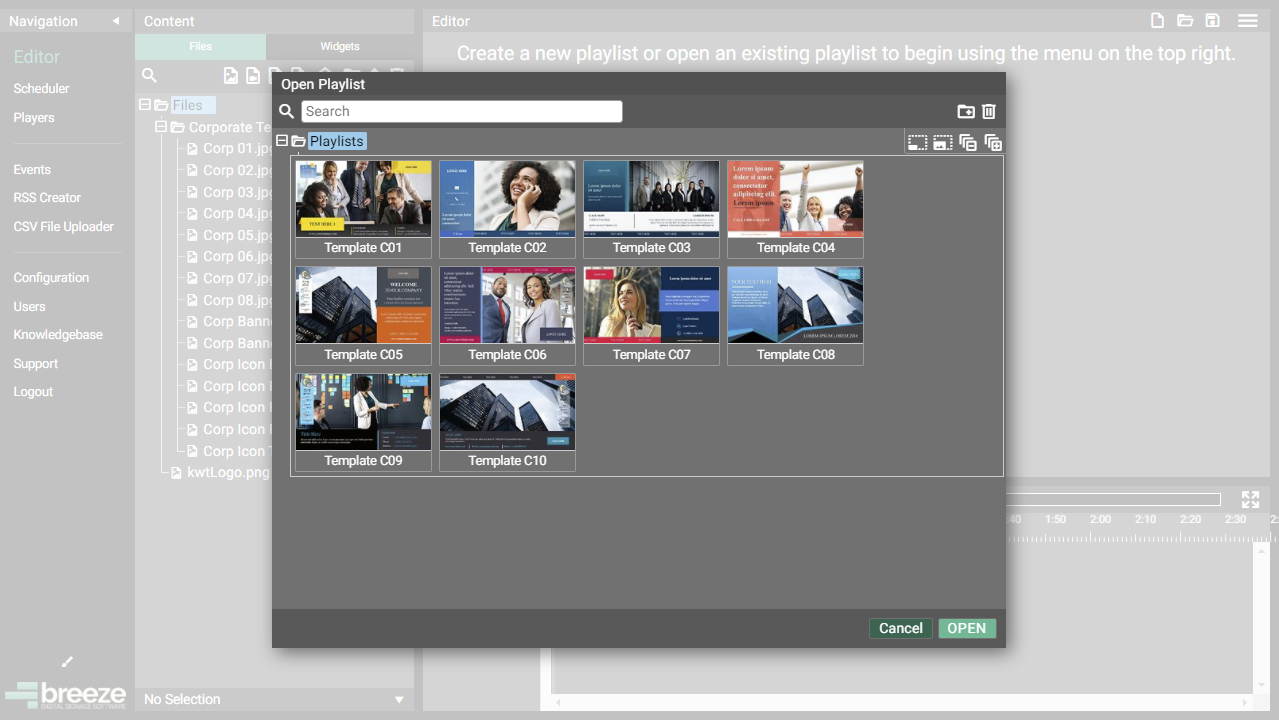Click new playlist icon in Editor header
This screenshot has width=1279, height=720.
(1157, 21)
